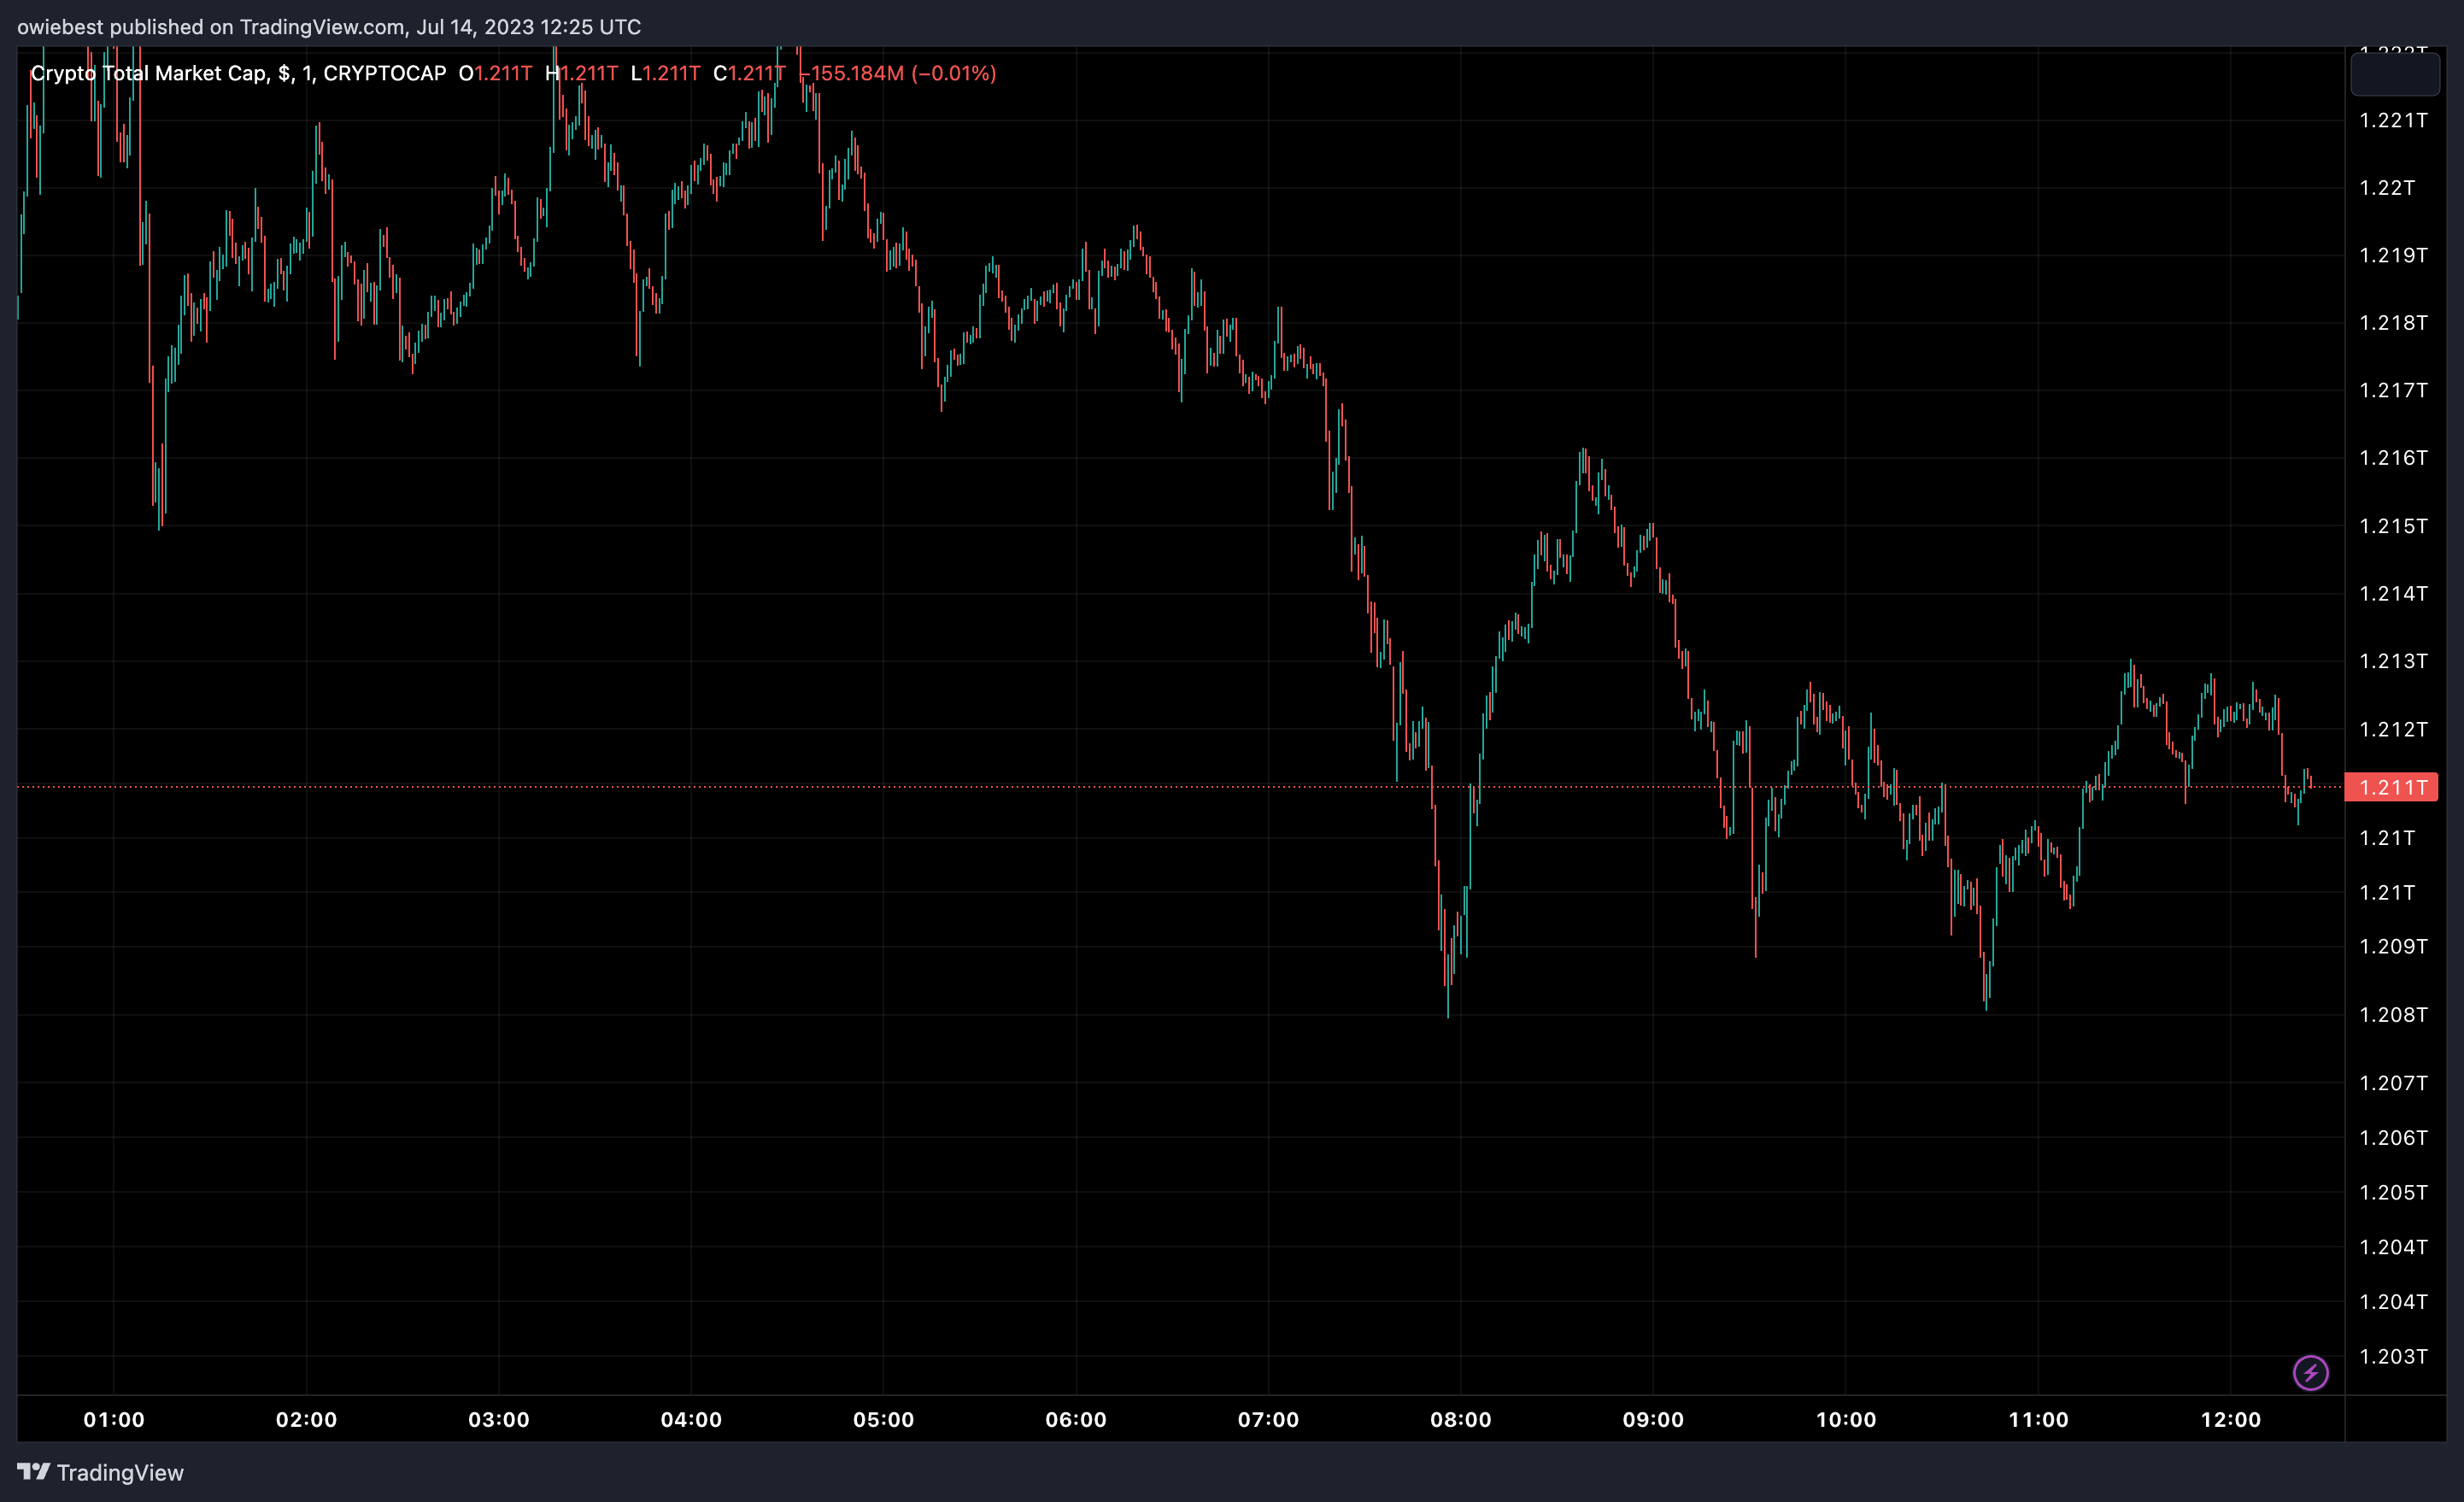Click the 1.22T price axis label

pyautogui.click(x=2387, y=187)
